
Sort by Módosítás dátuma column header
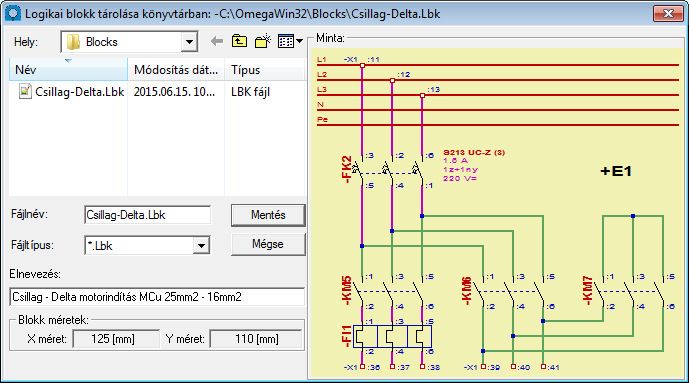point(176,70)
